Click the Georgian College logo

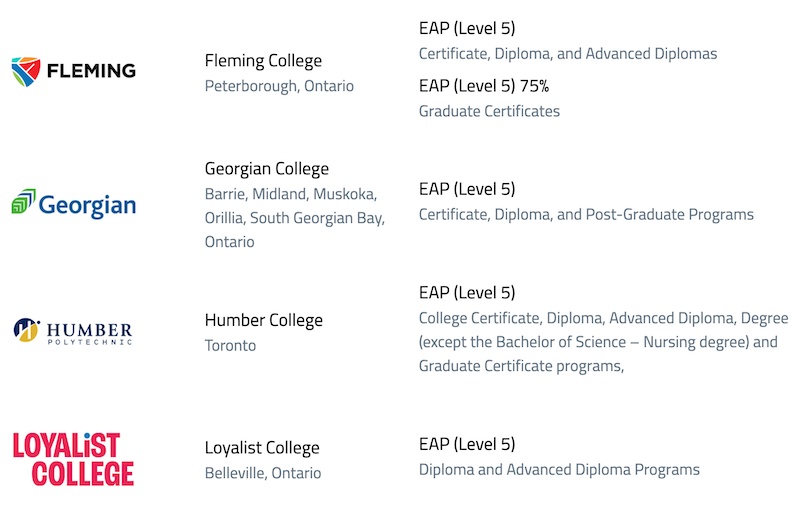[x=73, y=204]
